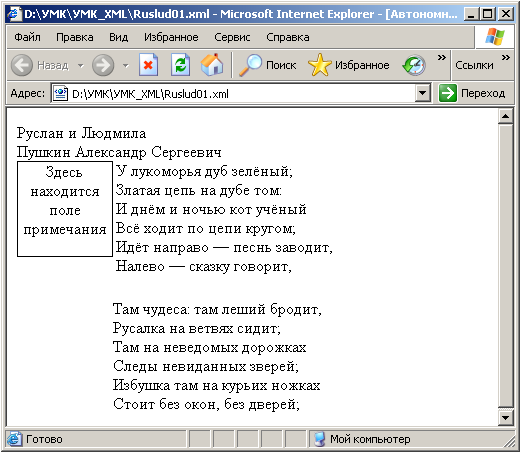The height and width of the screenshot is (453, 521).
Task: Click the Back (Назад) arrow button
Action: pyautogui.click(x=22, y=65)
